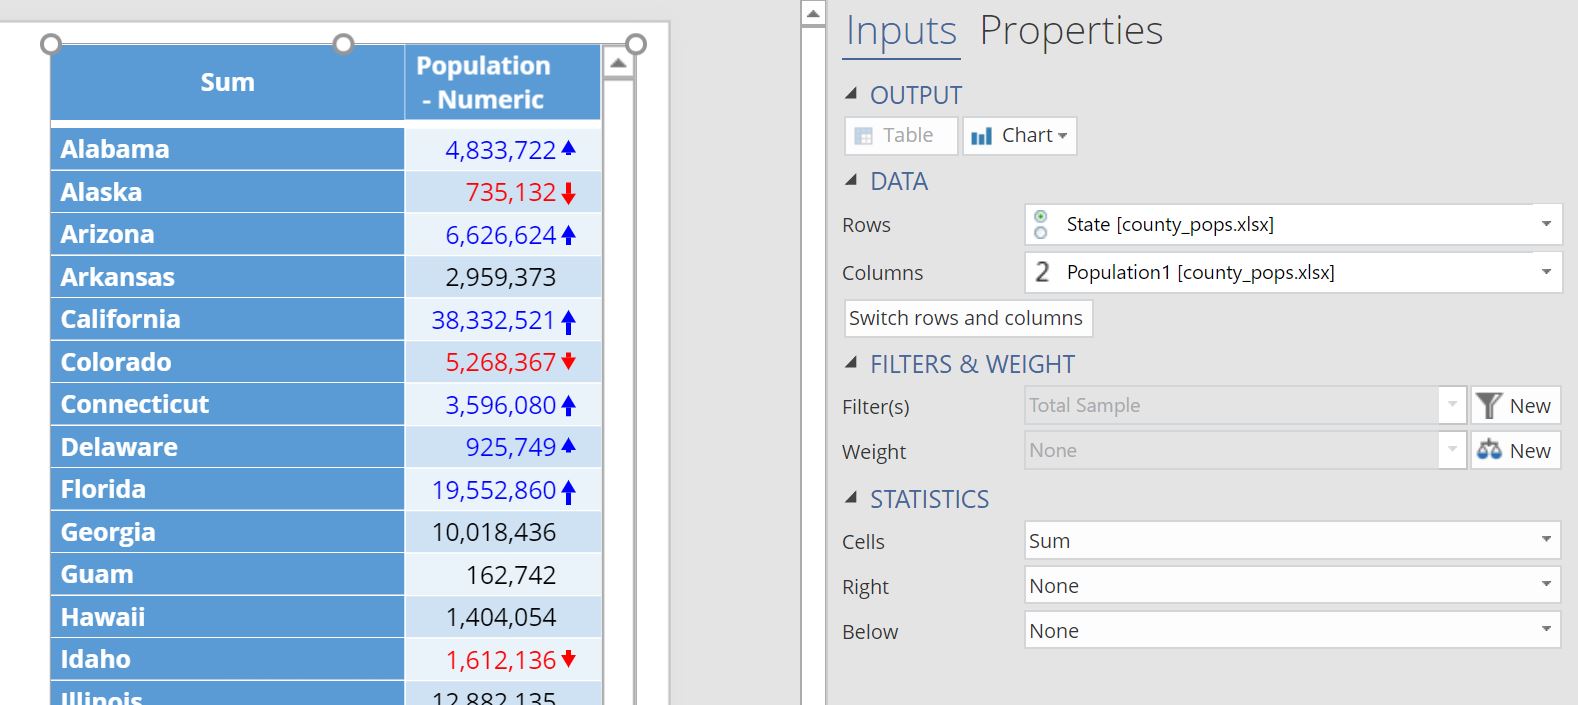Click the numeric '2' icon beside Population1
The image size is (1578, 705).
coord(1042,272)
